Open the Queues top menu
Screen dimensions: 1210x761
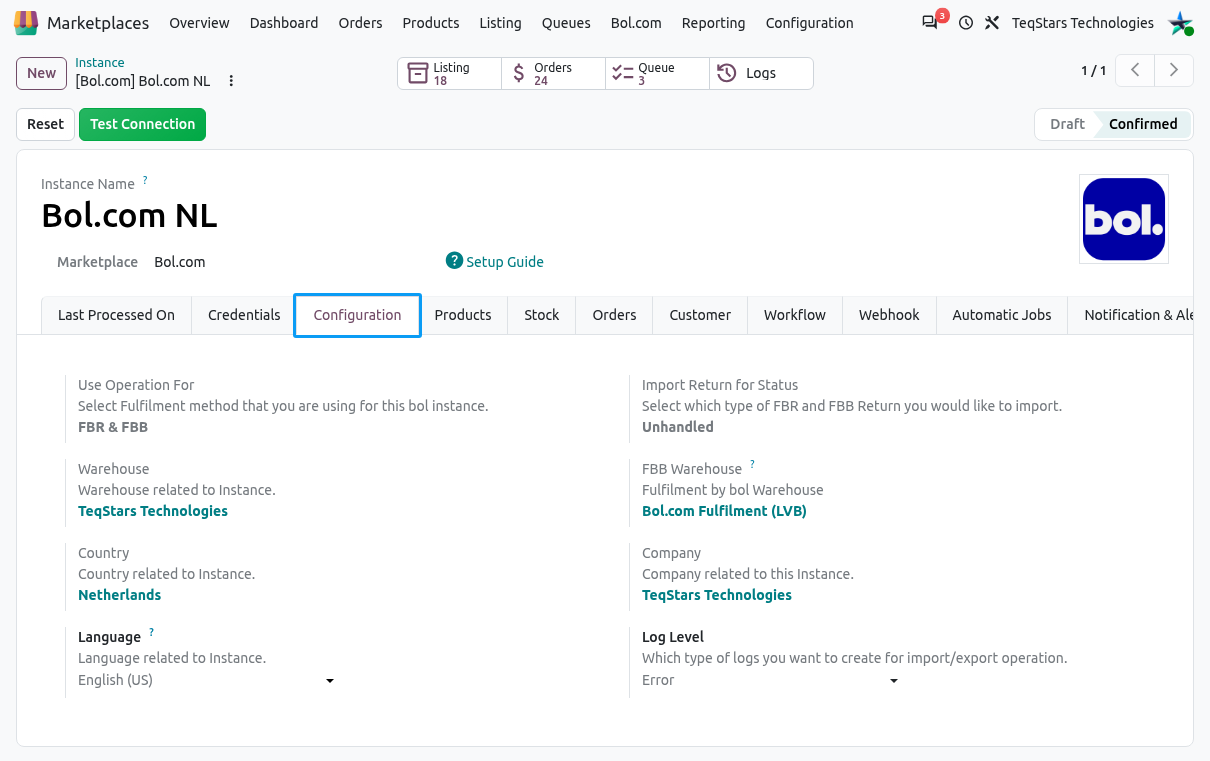566,22
